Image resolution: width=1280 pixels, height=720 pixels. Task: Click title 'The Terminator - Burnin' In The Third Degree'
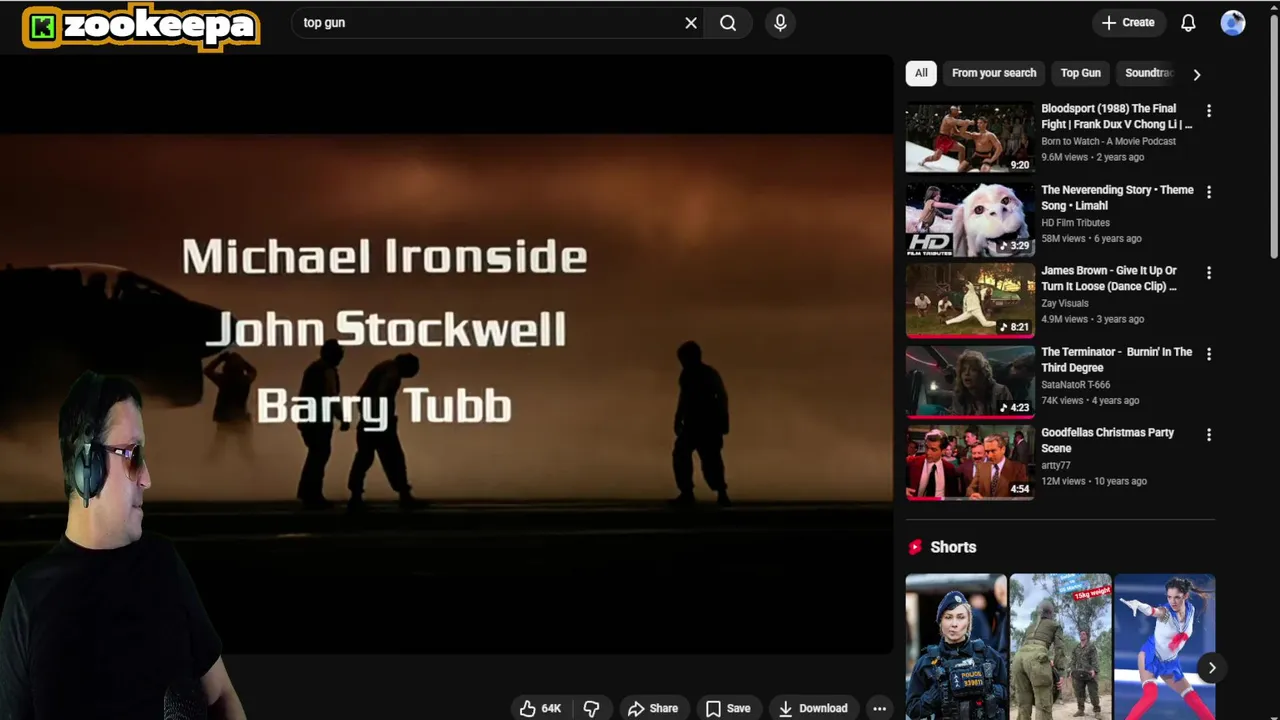click(1116, 359)
